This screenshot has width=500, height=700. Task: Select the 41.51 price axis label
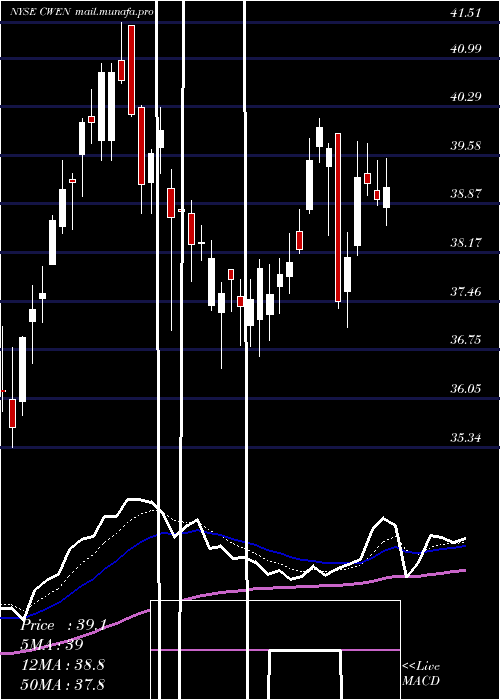[x=466, y=13]
